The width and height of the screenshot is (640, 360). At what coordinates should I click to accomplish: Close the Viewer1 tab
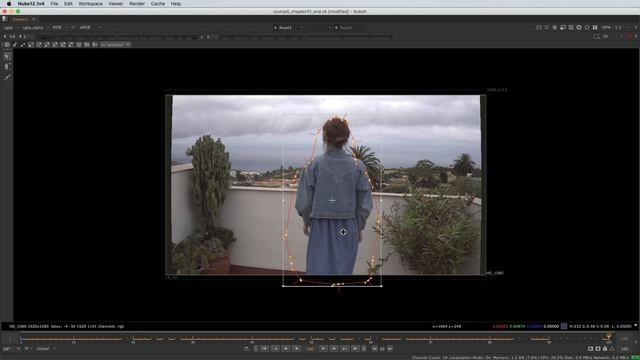(x=33, y=19)
